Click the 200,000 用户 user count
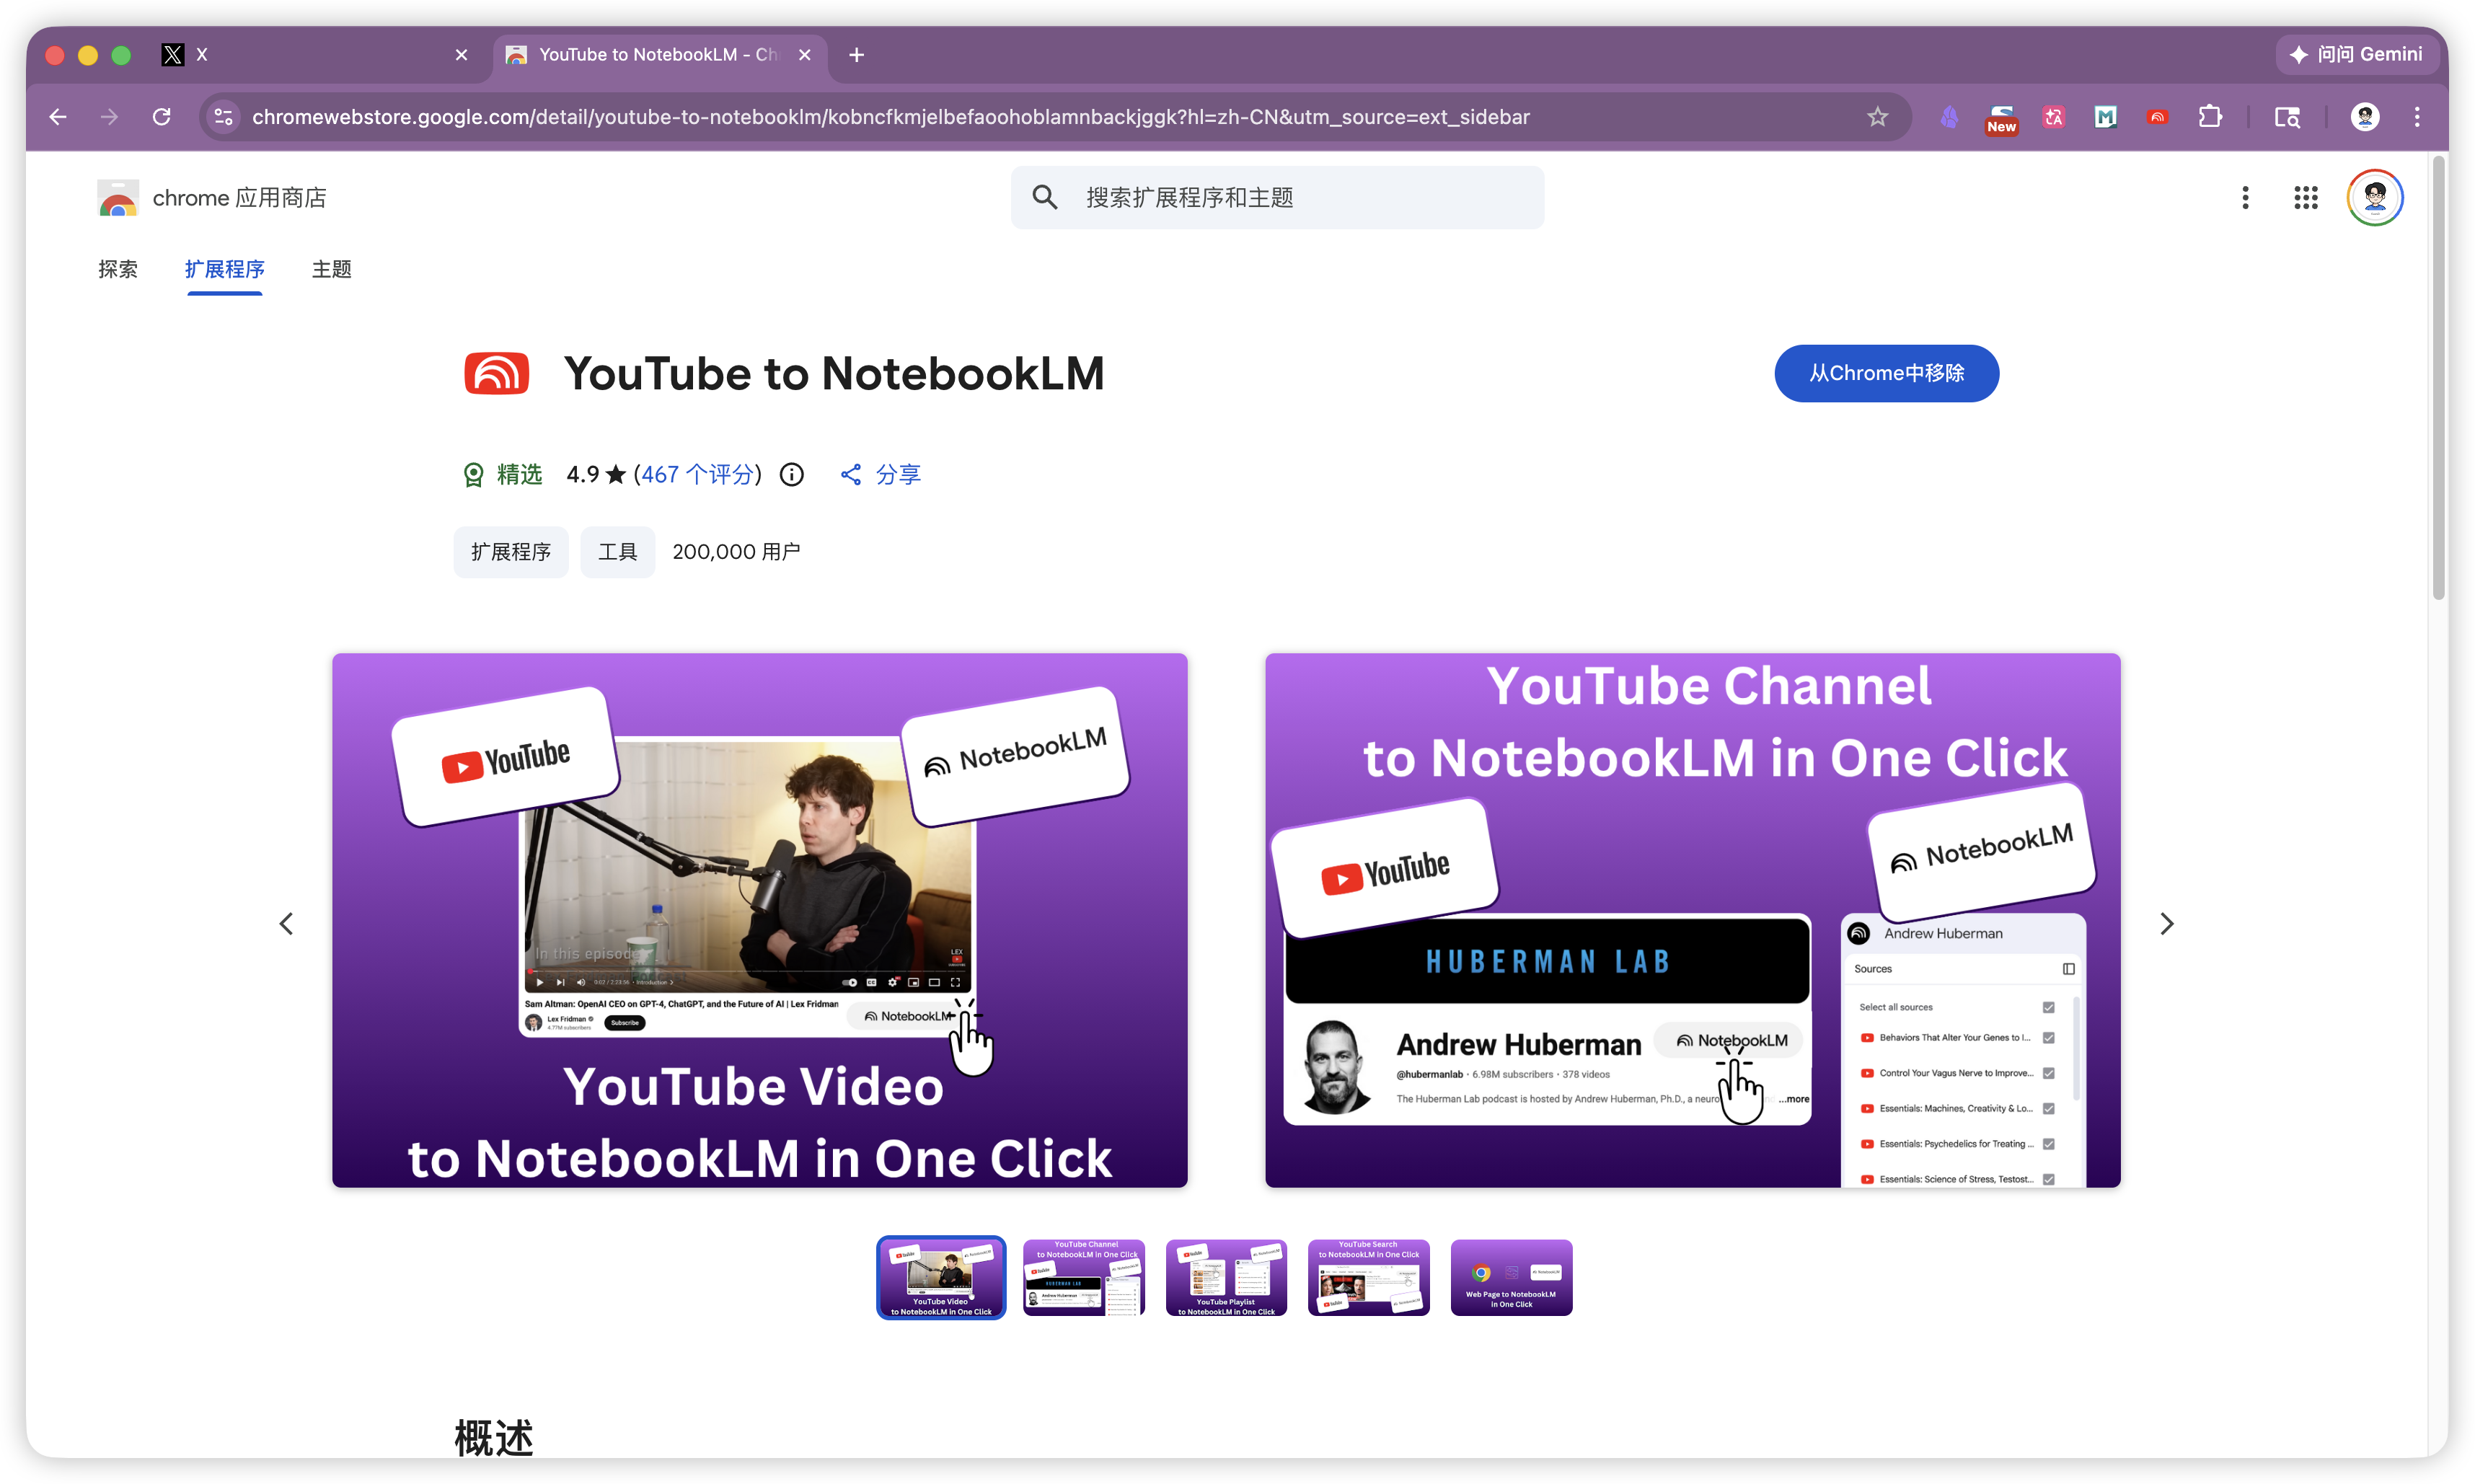This screenshot has height=1484, width=2475. tap(736, 552)
